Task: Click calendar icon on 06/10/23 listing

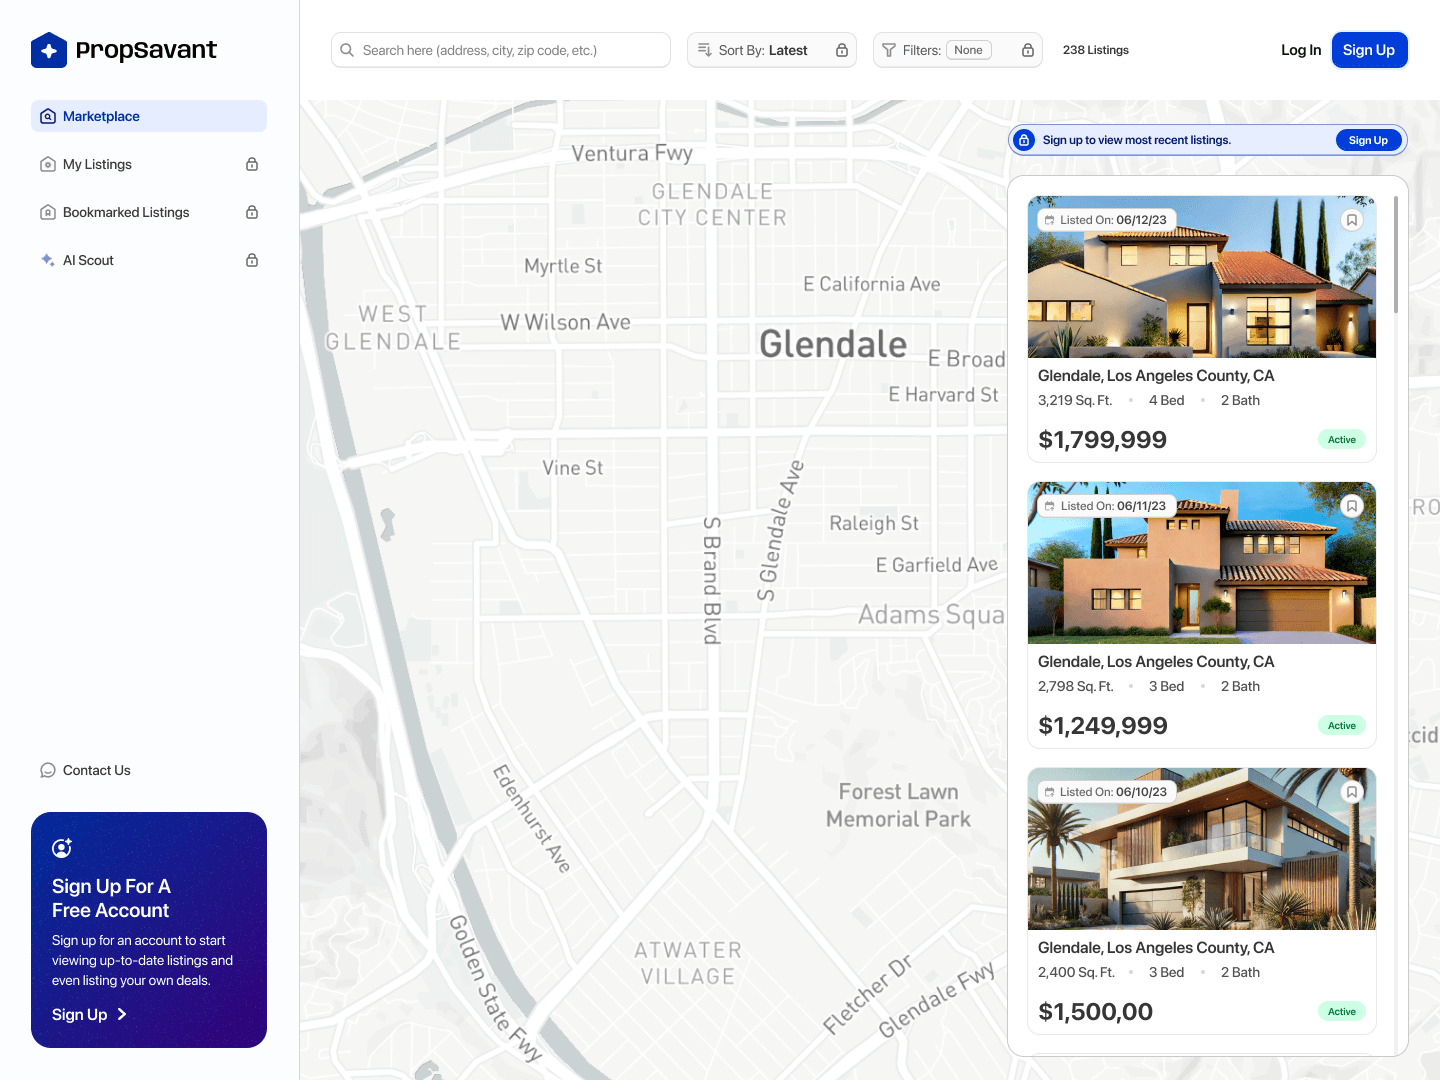Action: (x=1050, y=792)
